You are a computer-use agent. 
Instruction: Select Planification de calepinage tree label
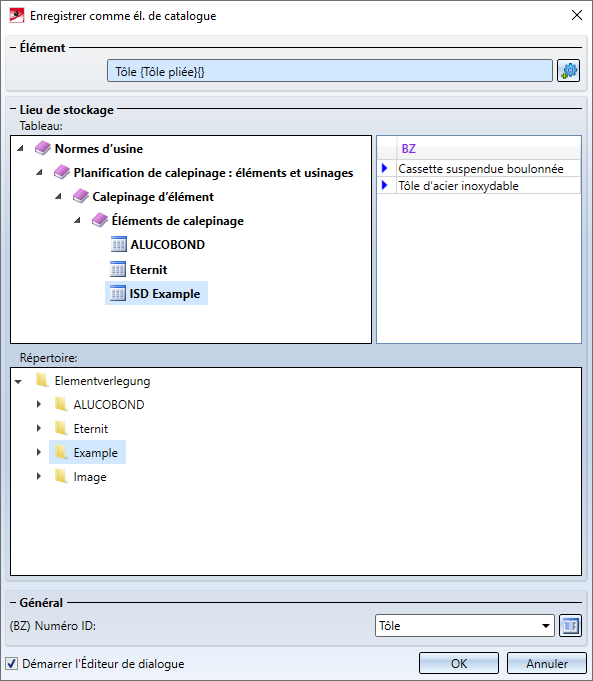(213, 173)
